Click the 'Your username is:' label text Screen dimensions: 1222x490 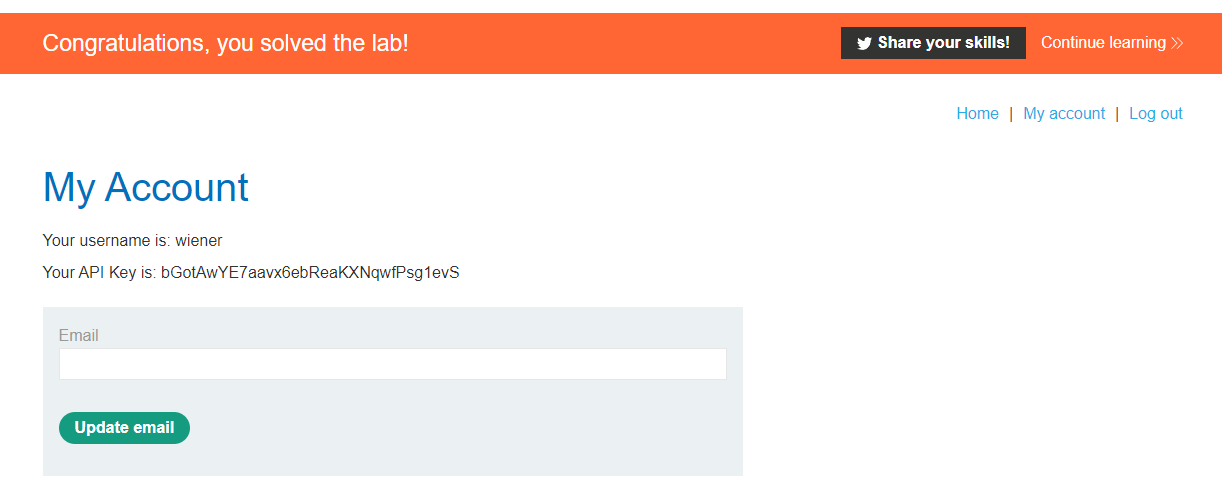coord(107,240)
